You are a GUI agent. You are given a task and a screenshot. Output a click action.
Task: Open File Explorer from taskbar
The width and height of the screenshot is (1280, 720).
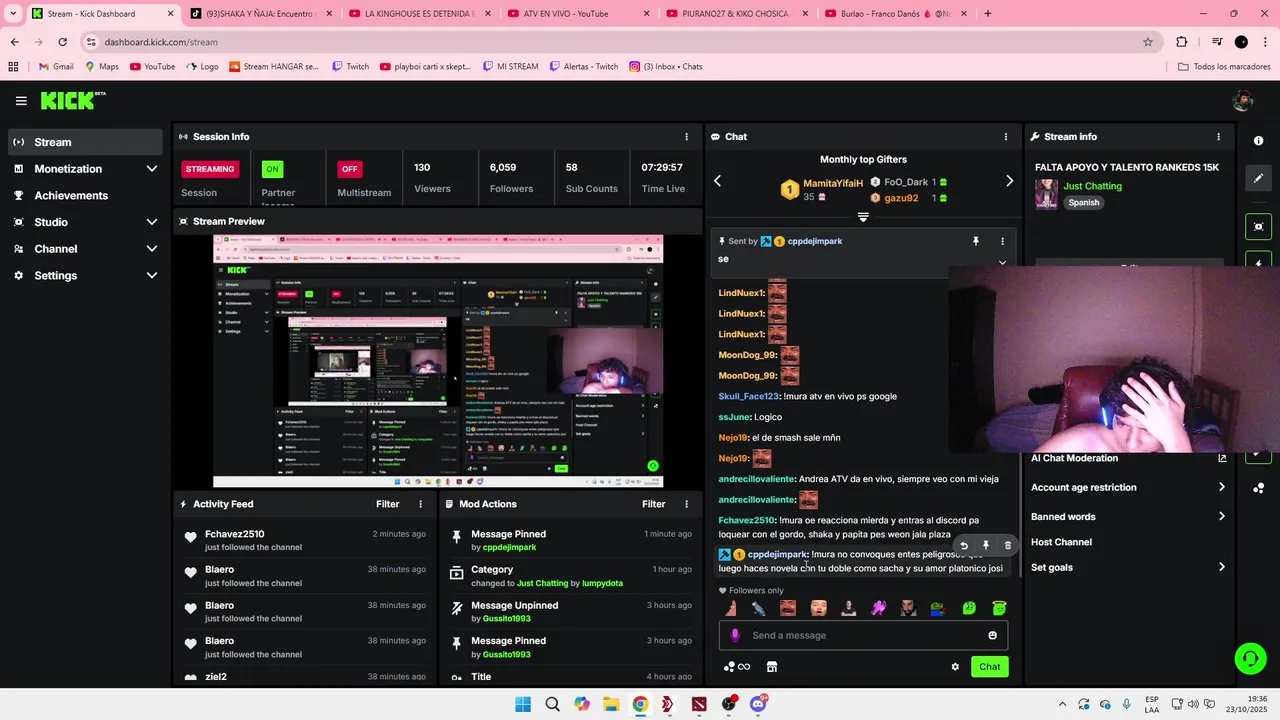[x=611, y=704]
